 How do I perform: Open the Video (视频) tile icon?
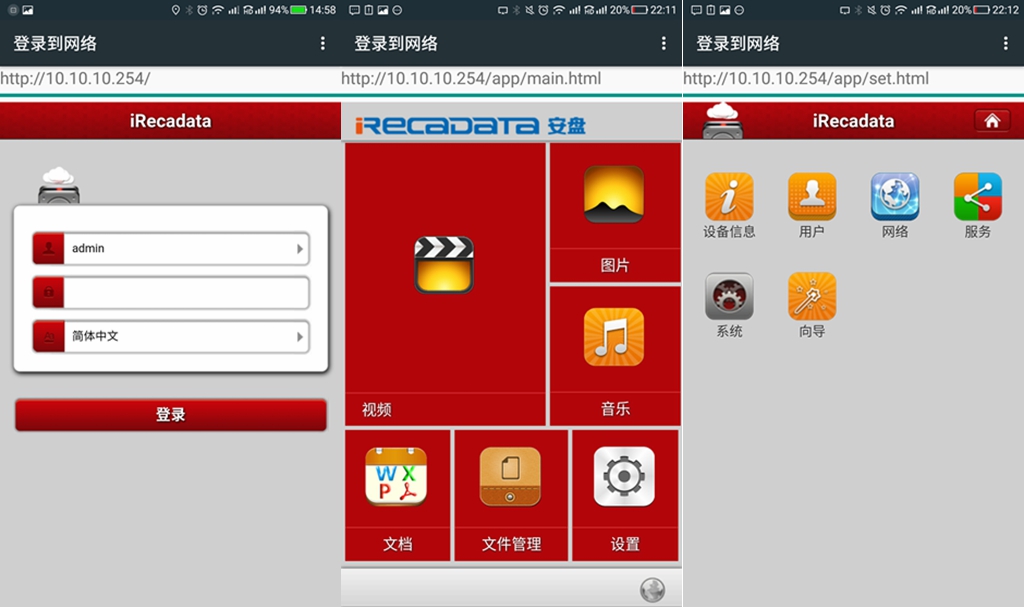(444, 265)
